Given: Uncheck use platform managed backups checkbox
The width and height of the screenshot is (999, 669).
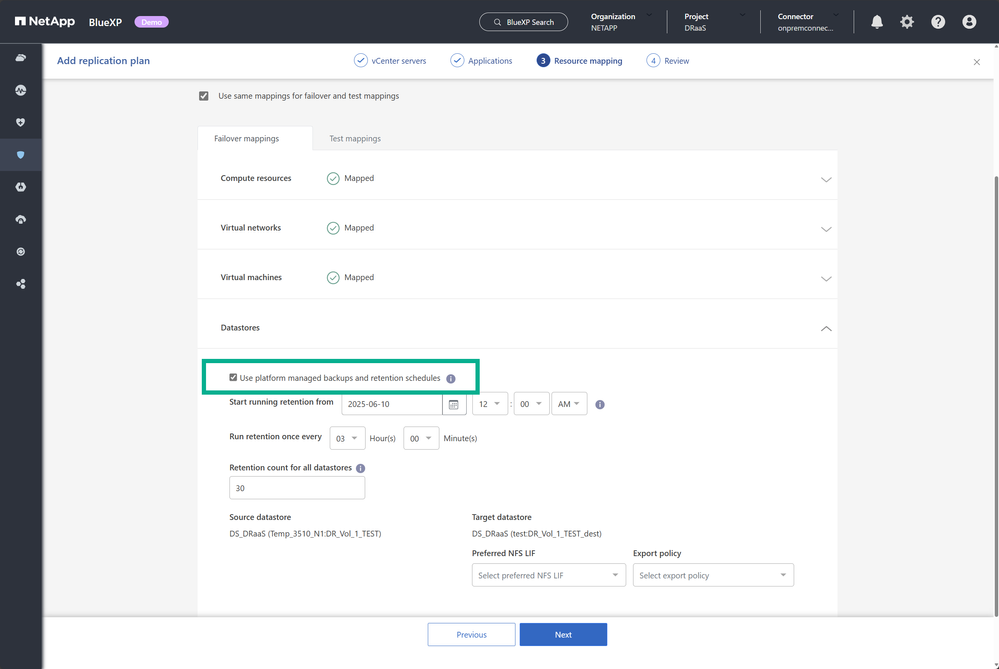Looking at the screenshot, I should click(233, 378).
